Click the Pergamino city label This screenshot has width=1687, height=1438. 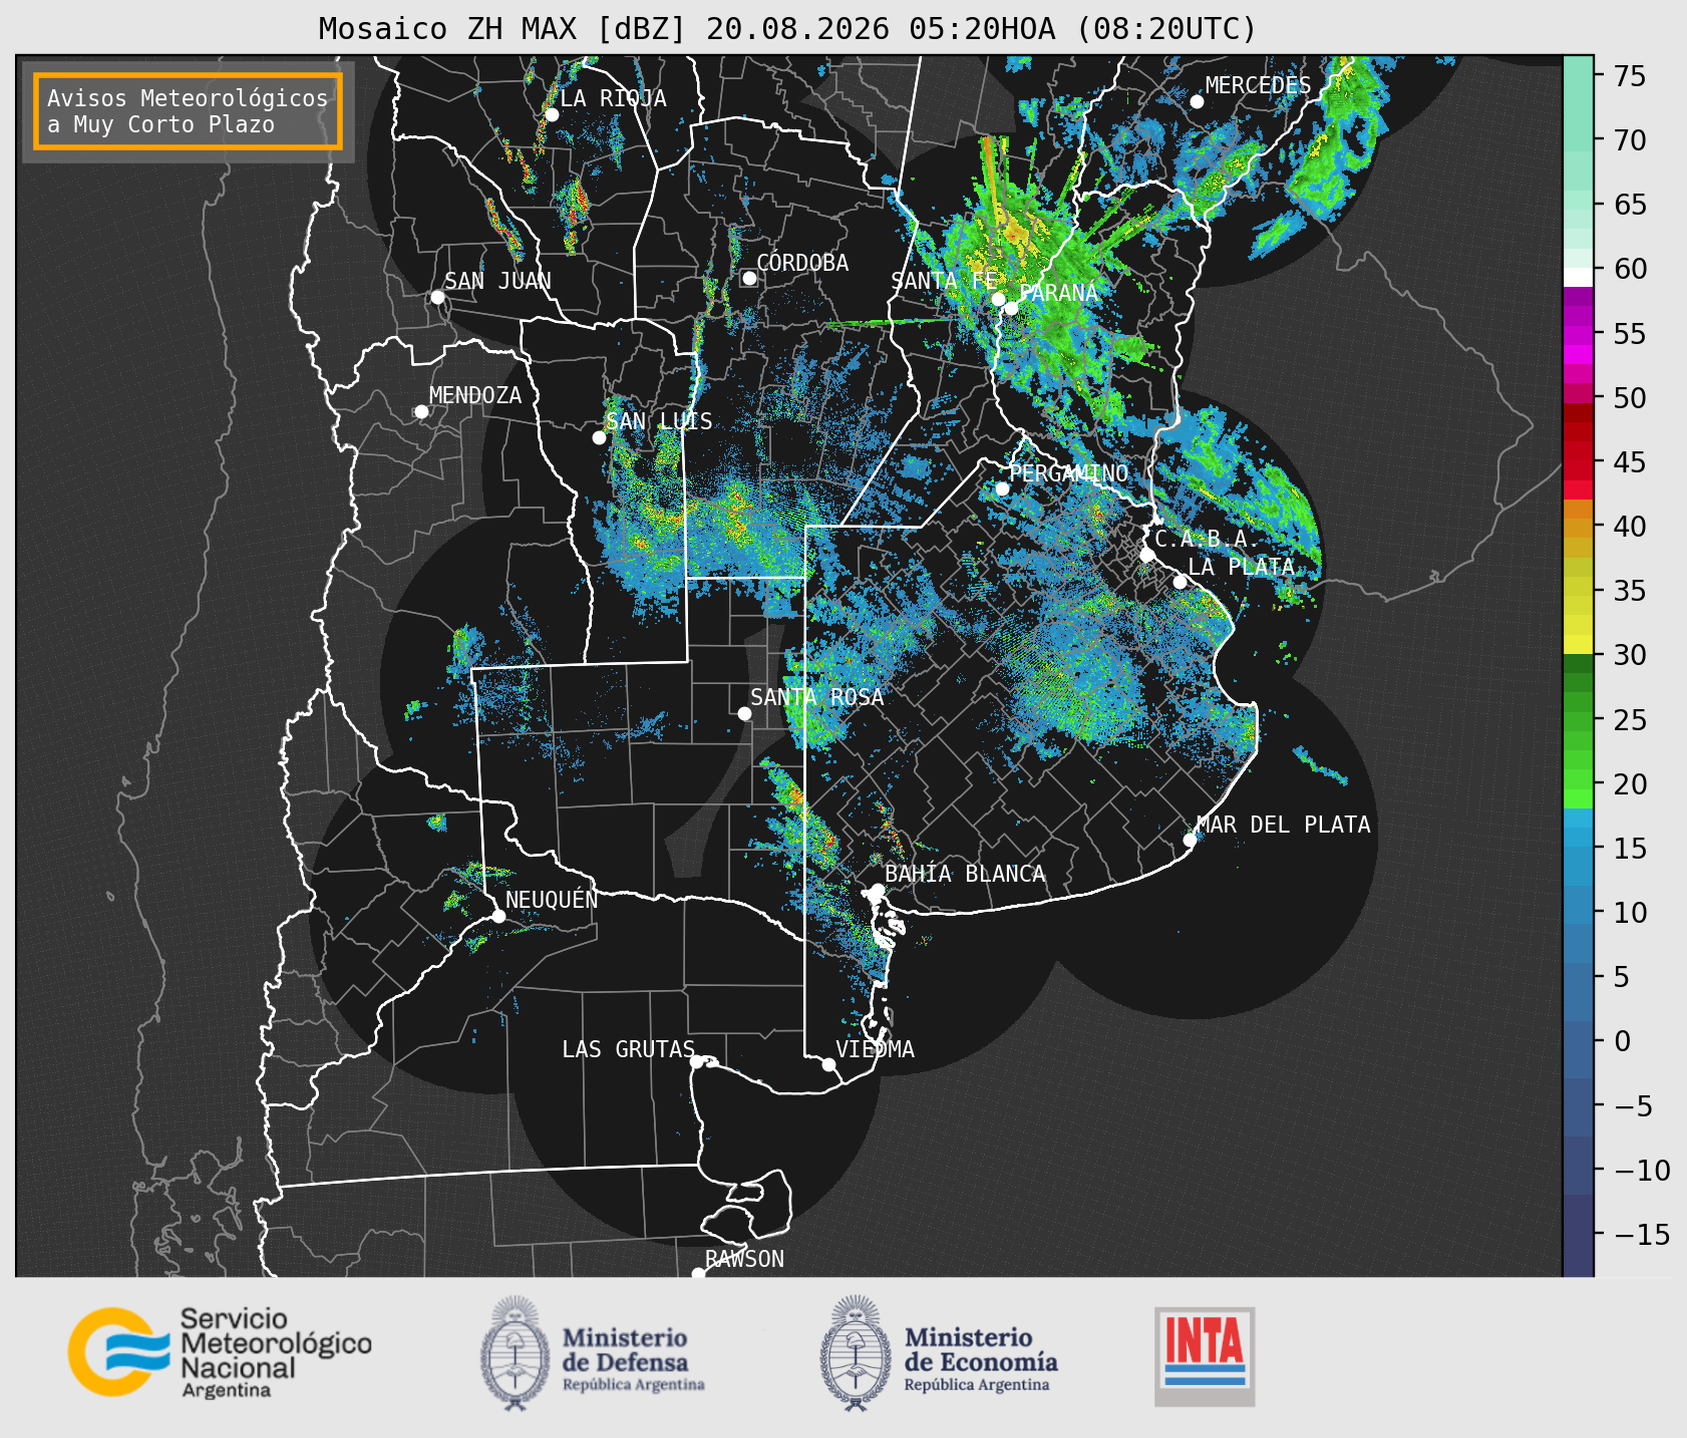pyautogui.click(x=1068, y=473)
